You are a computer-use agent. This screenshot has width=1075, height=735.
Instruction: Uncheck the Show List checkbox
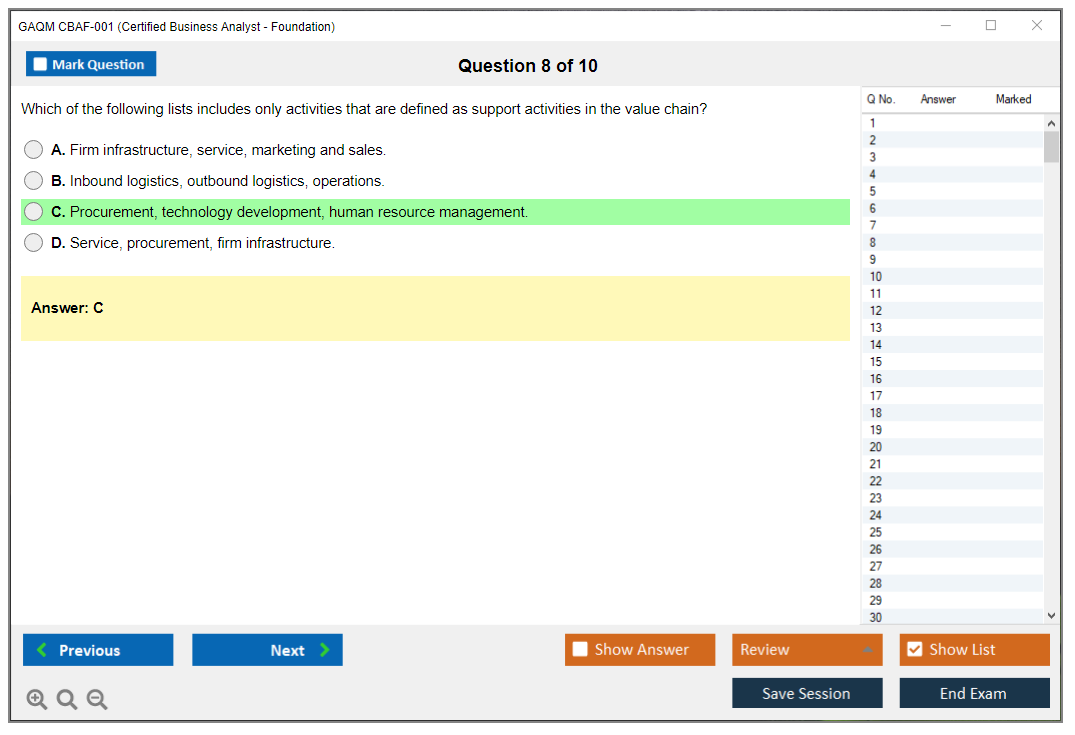pos(914,650)
